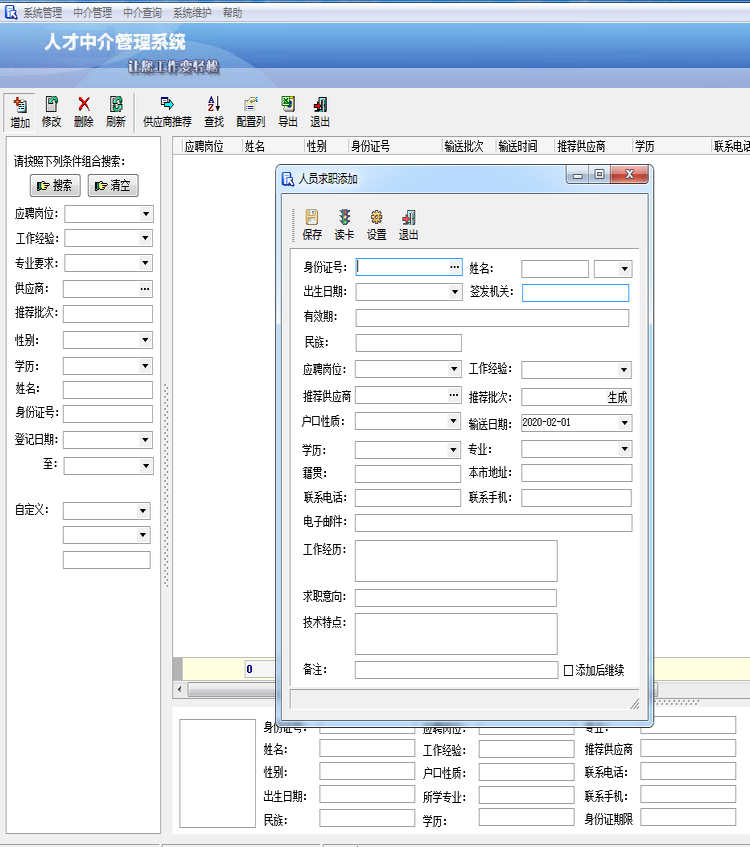Open the 帮助 menu
Viewport: 750px width, 847px height.
tap(232, 12)
